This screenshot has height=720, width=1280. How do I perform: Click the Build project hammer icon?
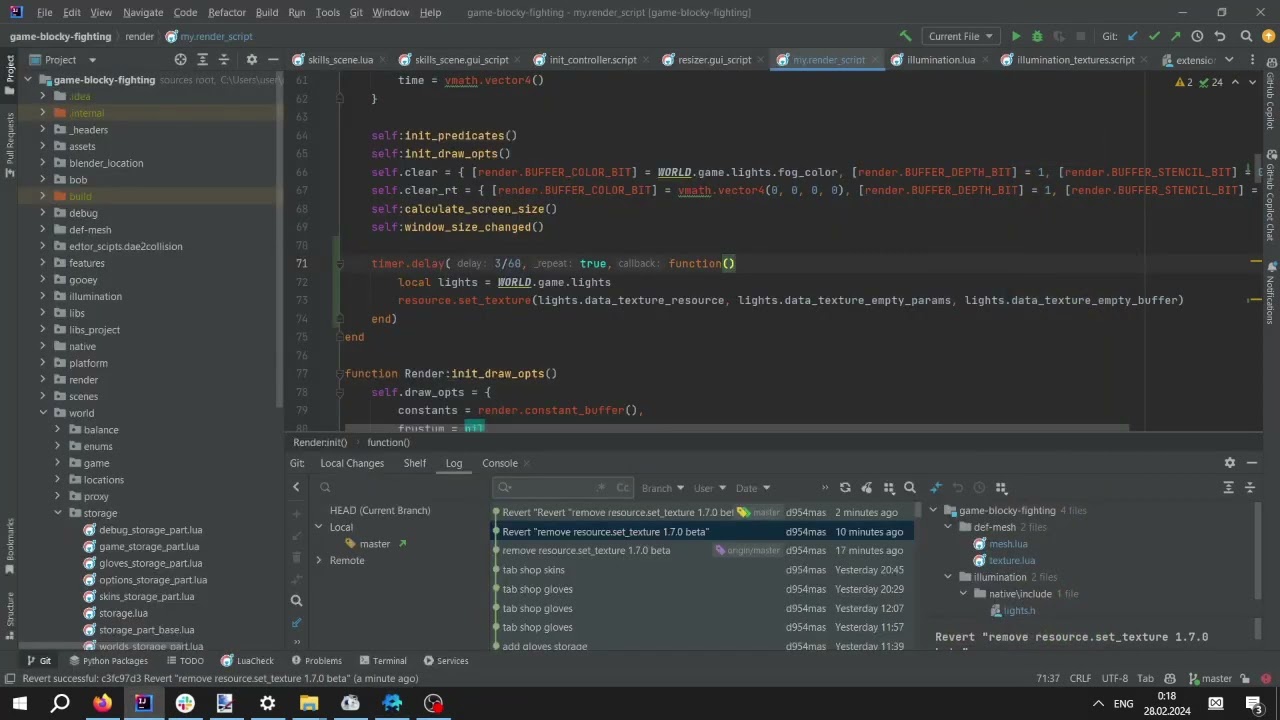905,36
